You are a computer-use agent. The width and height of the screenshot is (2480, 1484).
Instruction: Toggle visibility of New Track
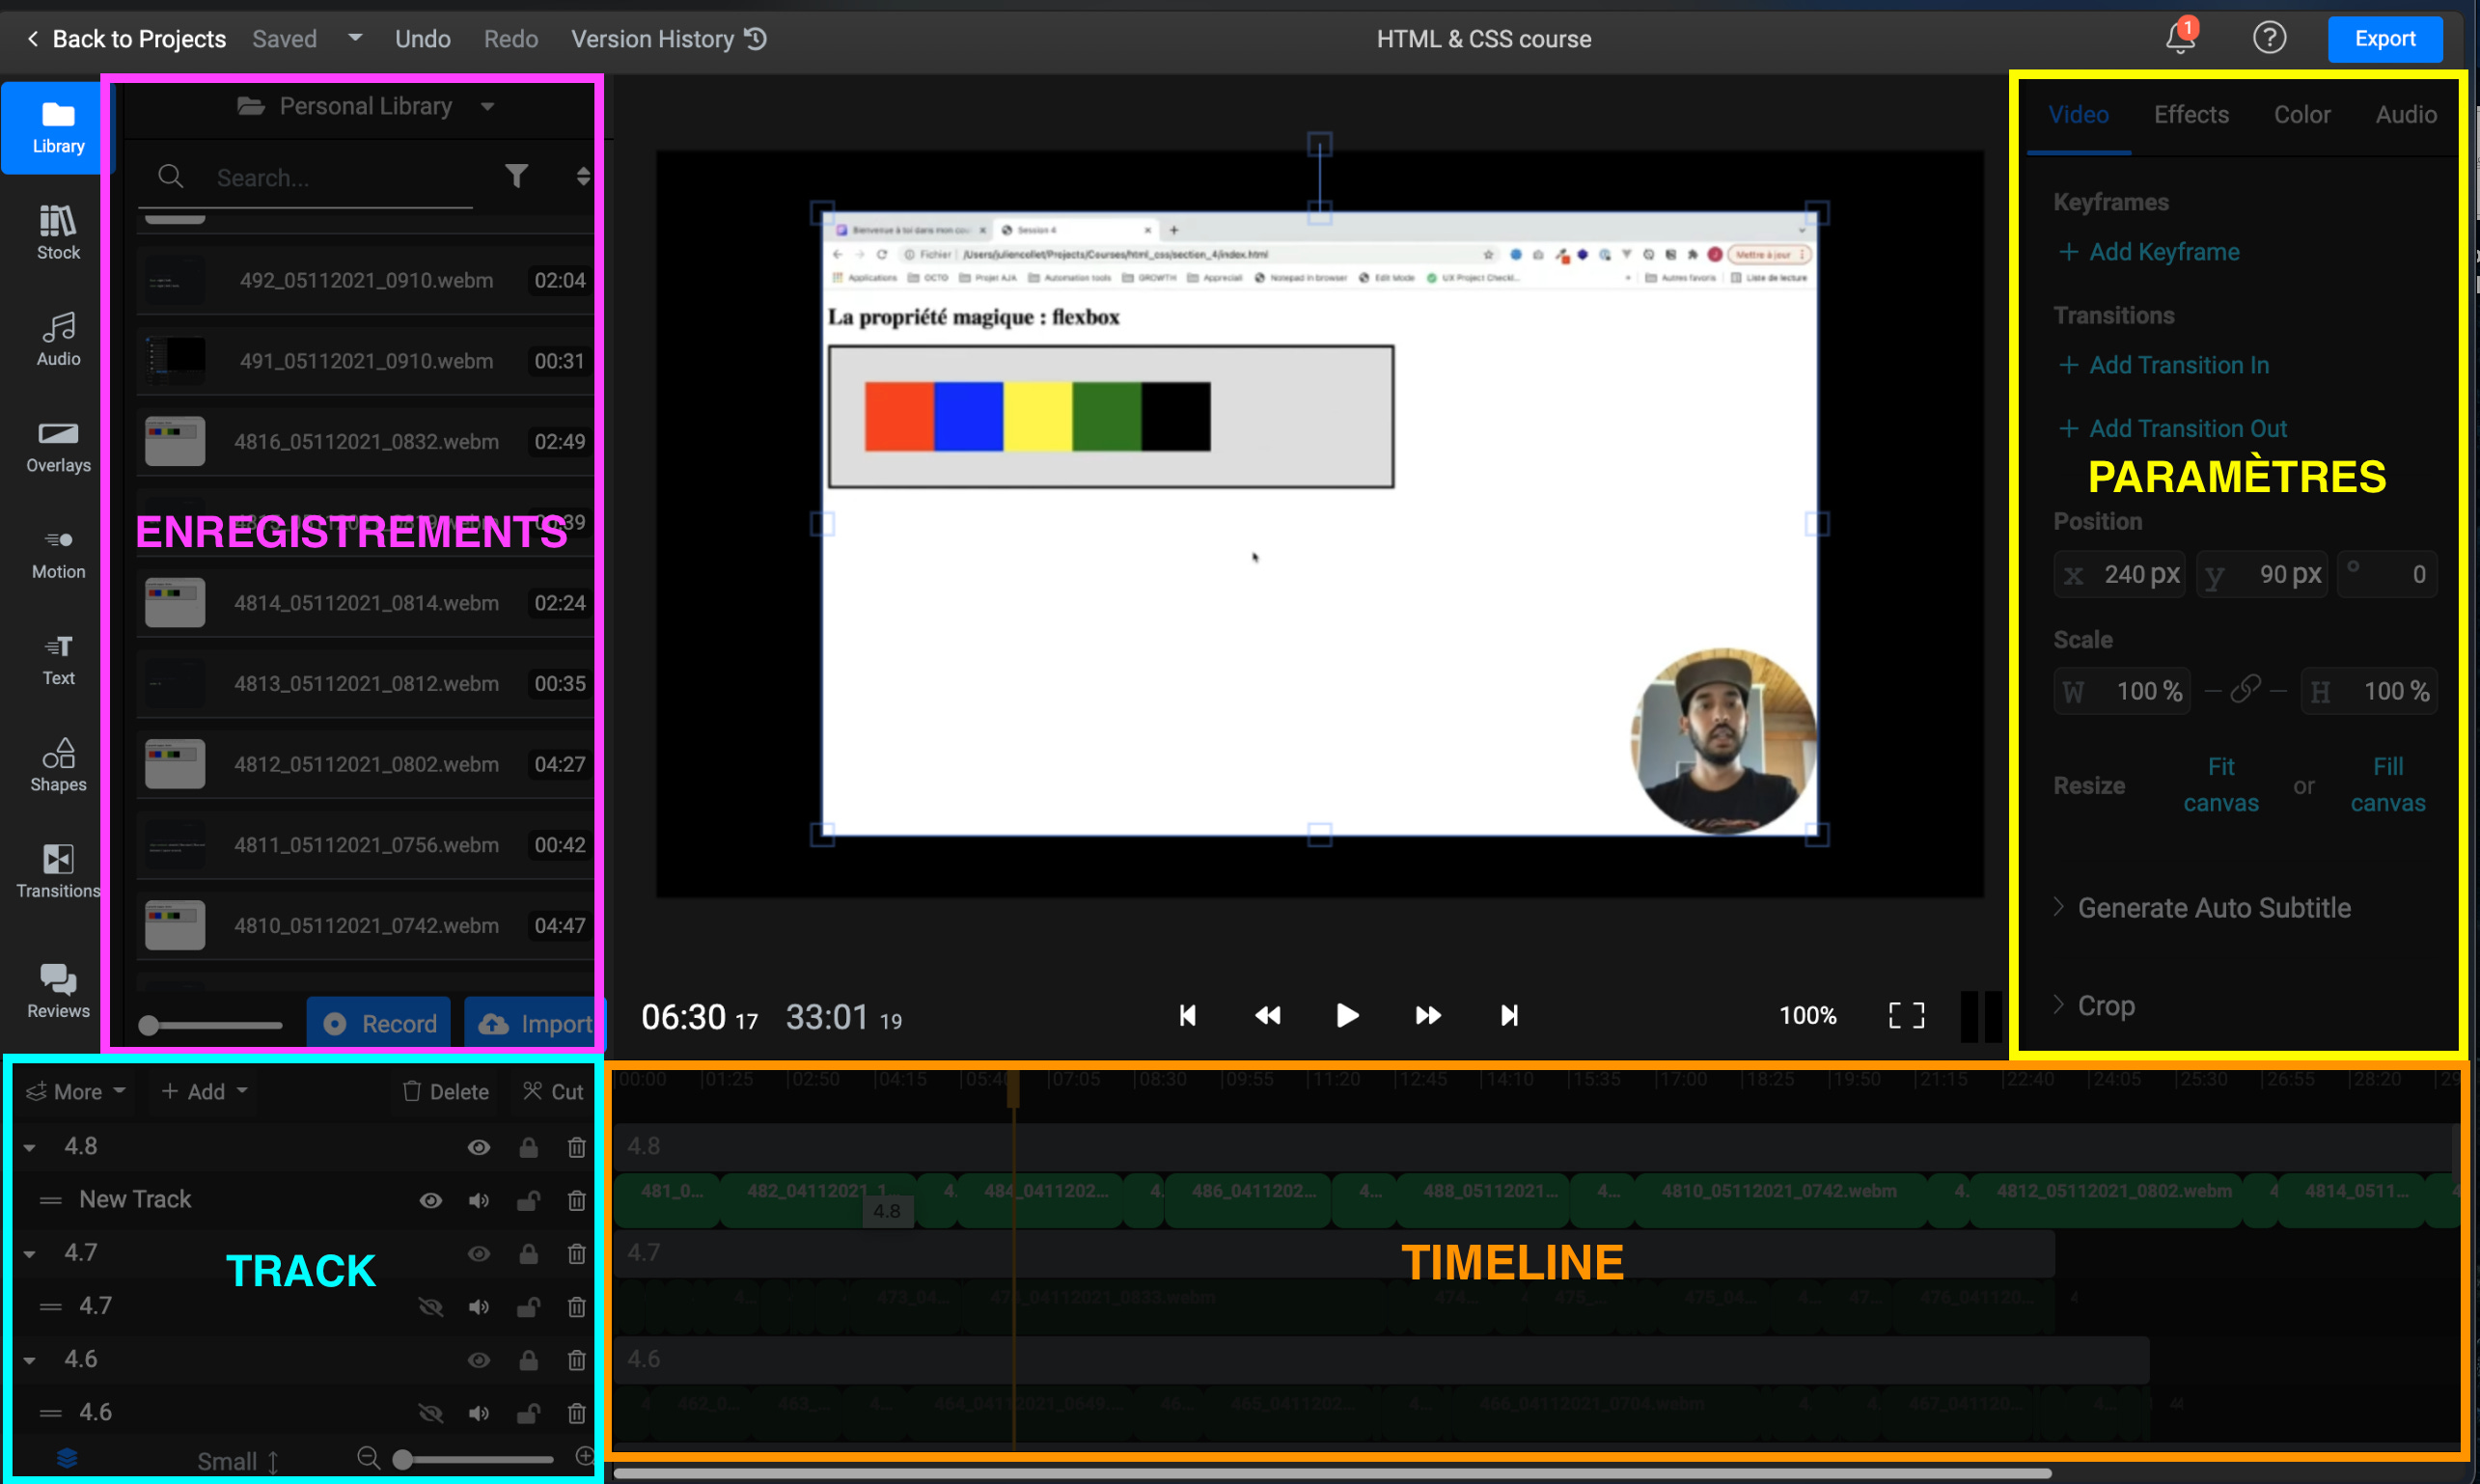(430, 1201)
